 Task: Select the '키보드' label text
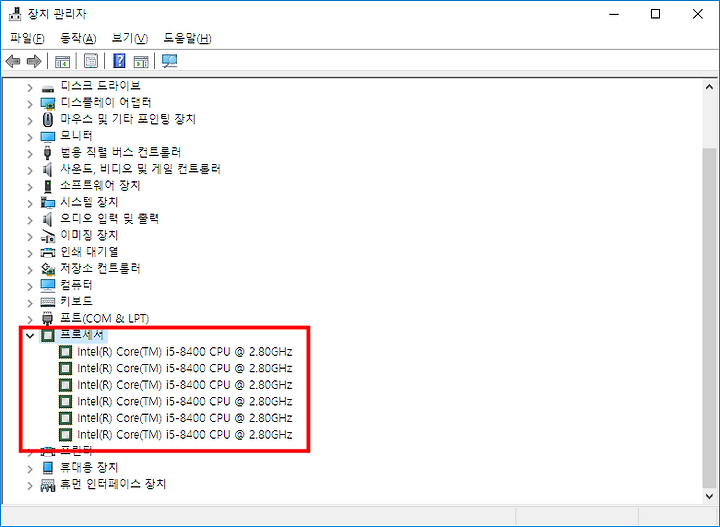coord(77,301)
